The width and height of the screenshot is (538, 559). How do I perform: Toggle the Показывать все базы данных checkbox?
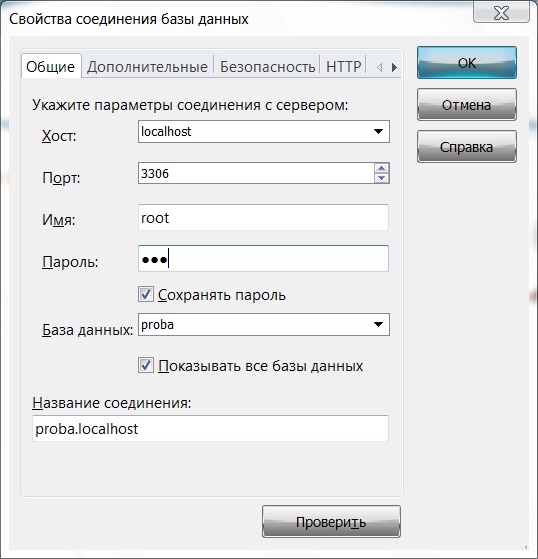(145, 365)
